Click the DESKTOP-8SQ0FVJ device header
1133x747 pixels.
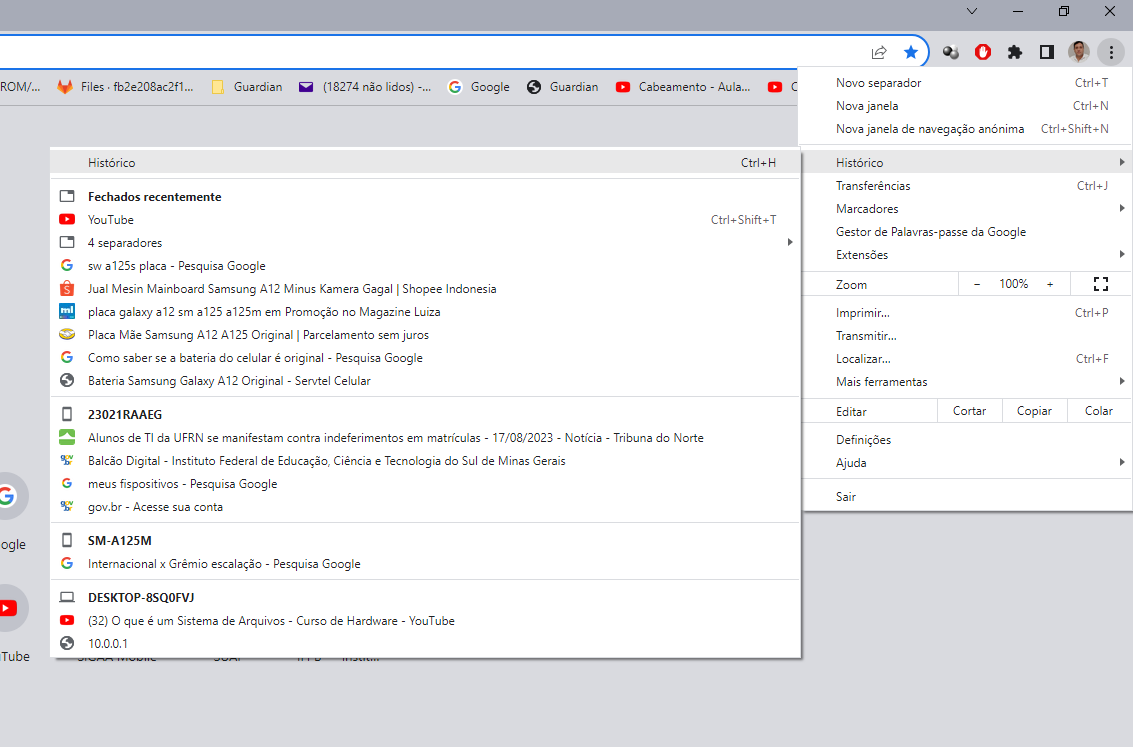click(426, 597)
